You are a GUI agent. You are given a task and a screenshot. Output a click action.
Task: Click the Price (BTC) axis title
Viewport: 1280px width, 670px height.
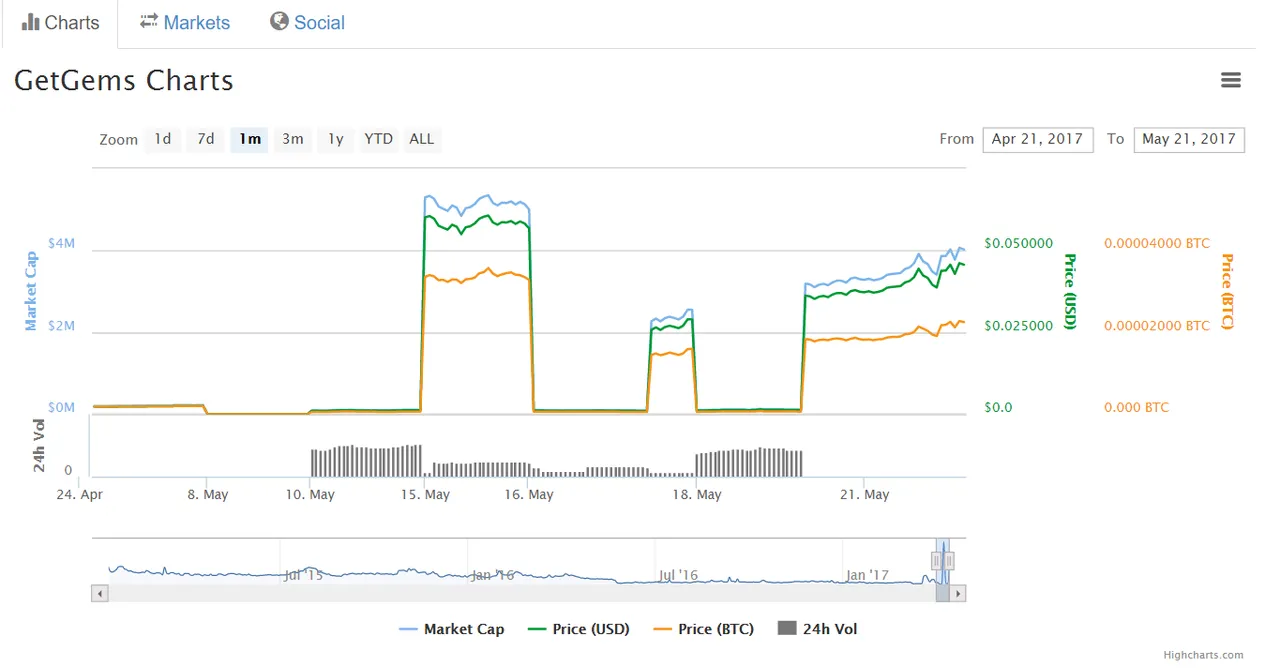click(1227, 291)
